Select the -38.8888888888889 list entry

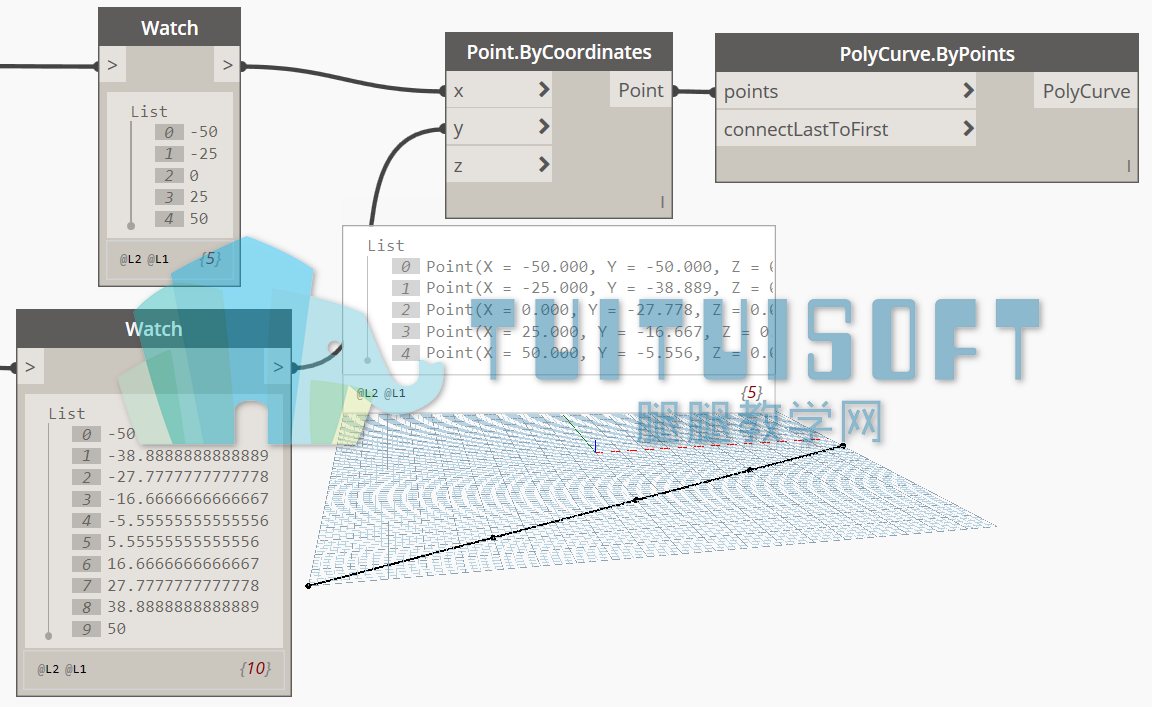pos(188,456)
